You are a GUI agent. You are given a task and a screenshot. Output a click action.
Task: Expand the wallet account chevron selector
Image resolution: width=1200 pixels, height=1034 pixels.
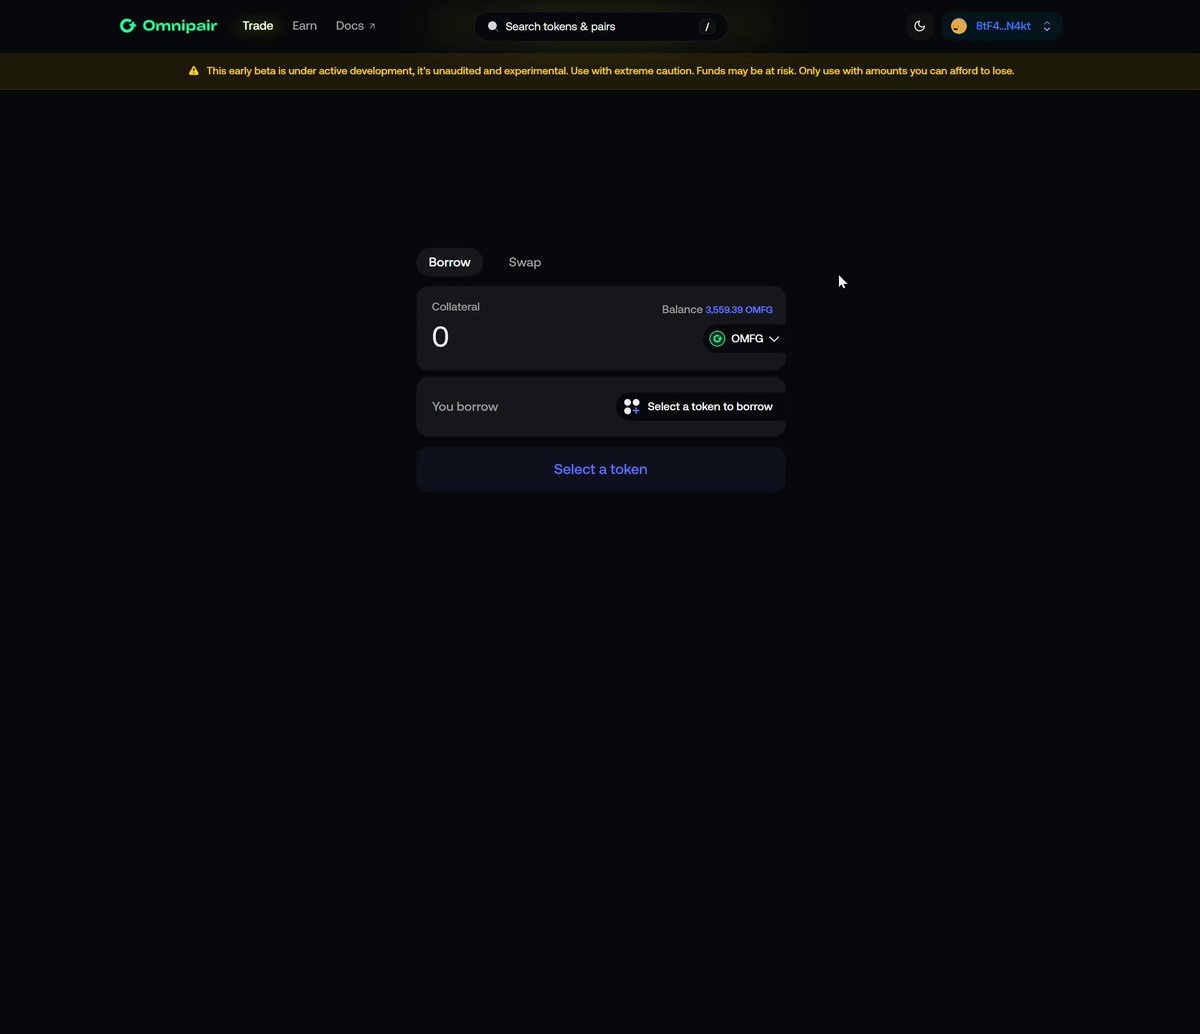click(1047, 26)
